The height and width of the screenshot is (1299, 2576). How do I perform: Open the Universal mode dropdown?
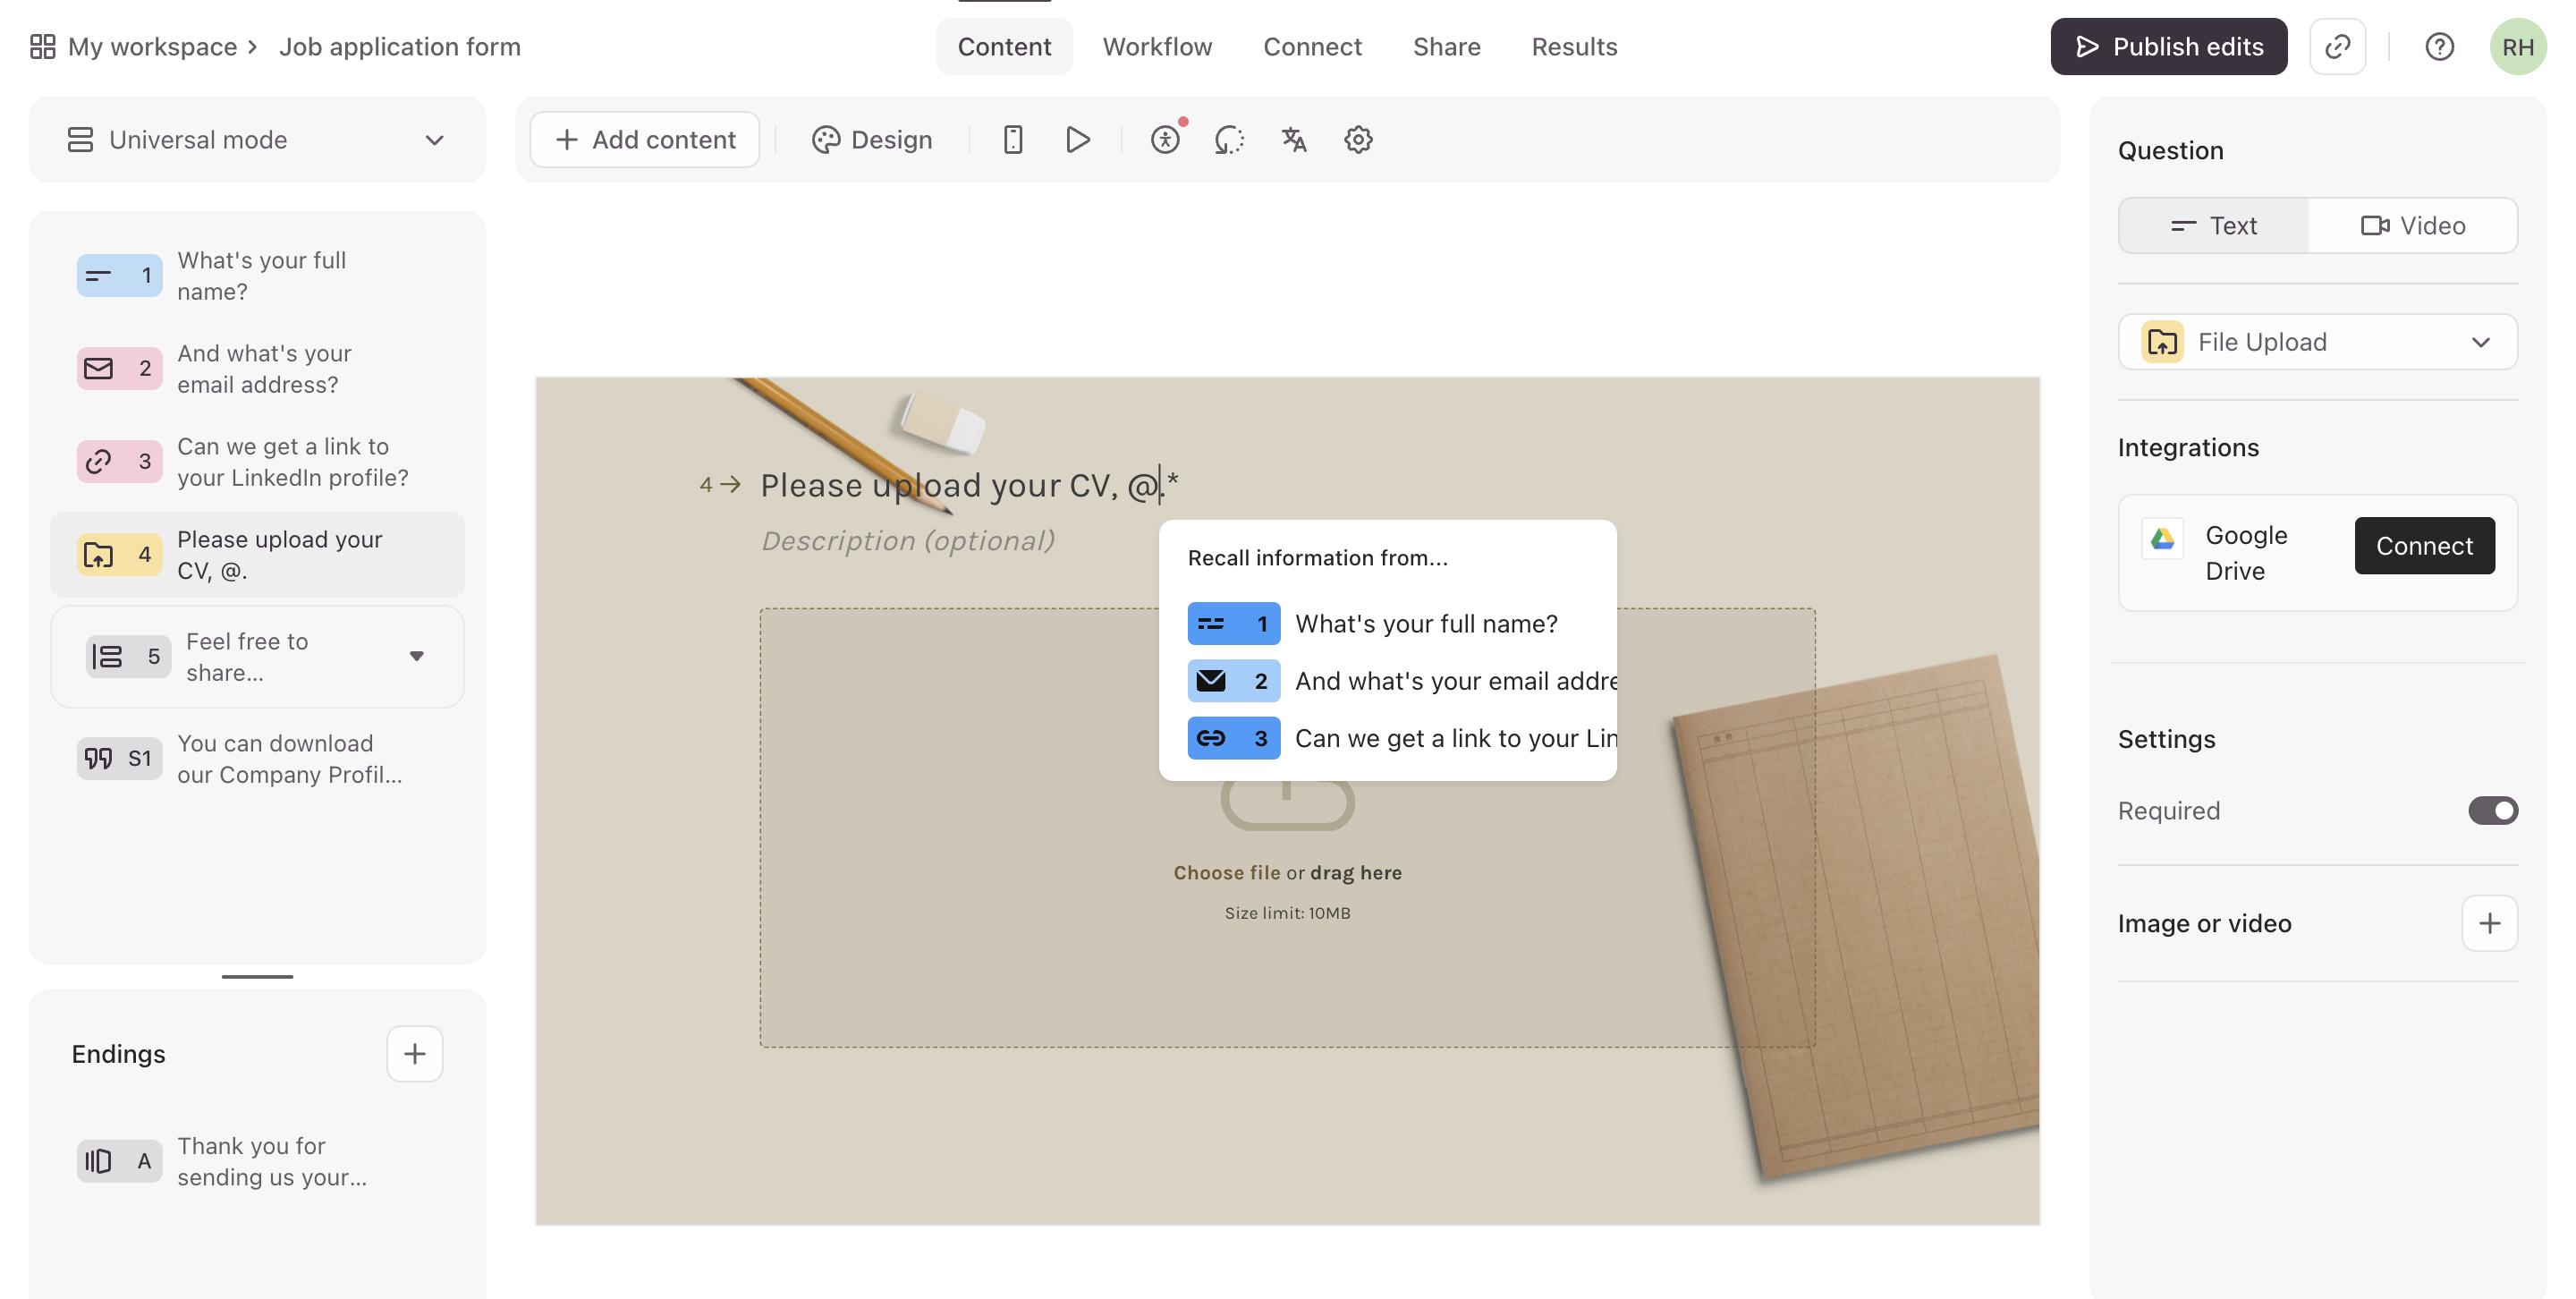pyautogui.click(x=257, y=140)
